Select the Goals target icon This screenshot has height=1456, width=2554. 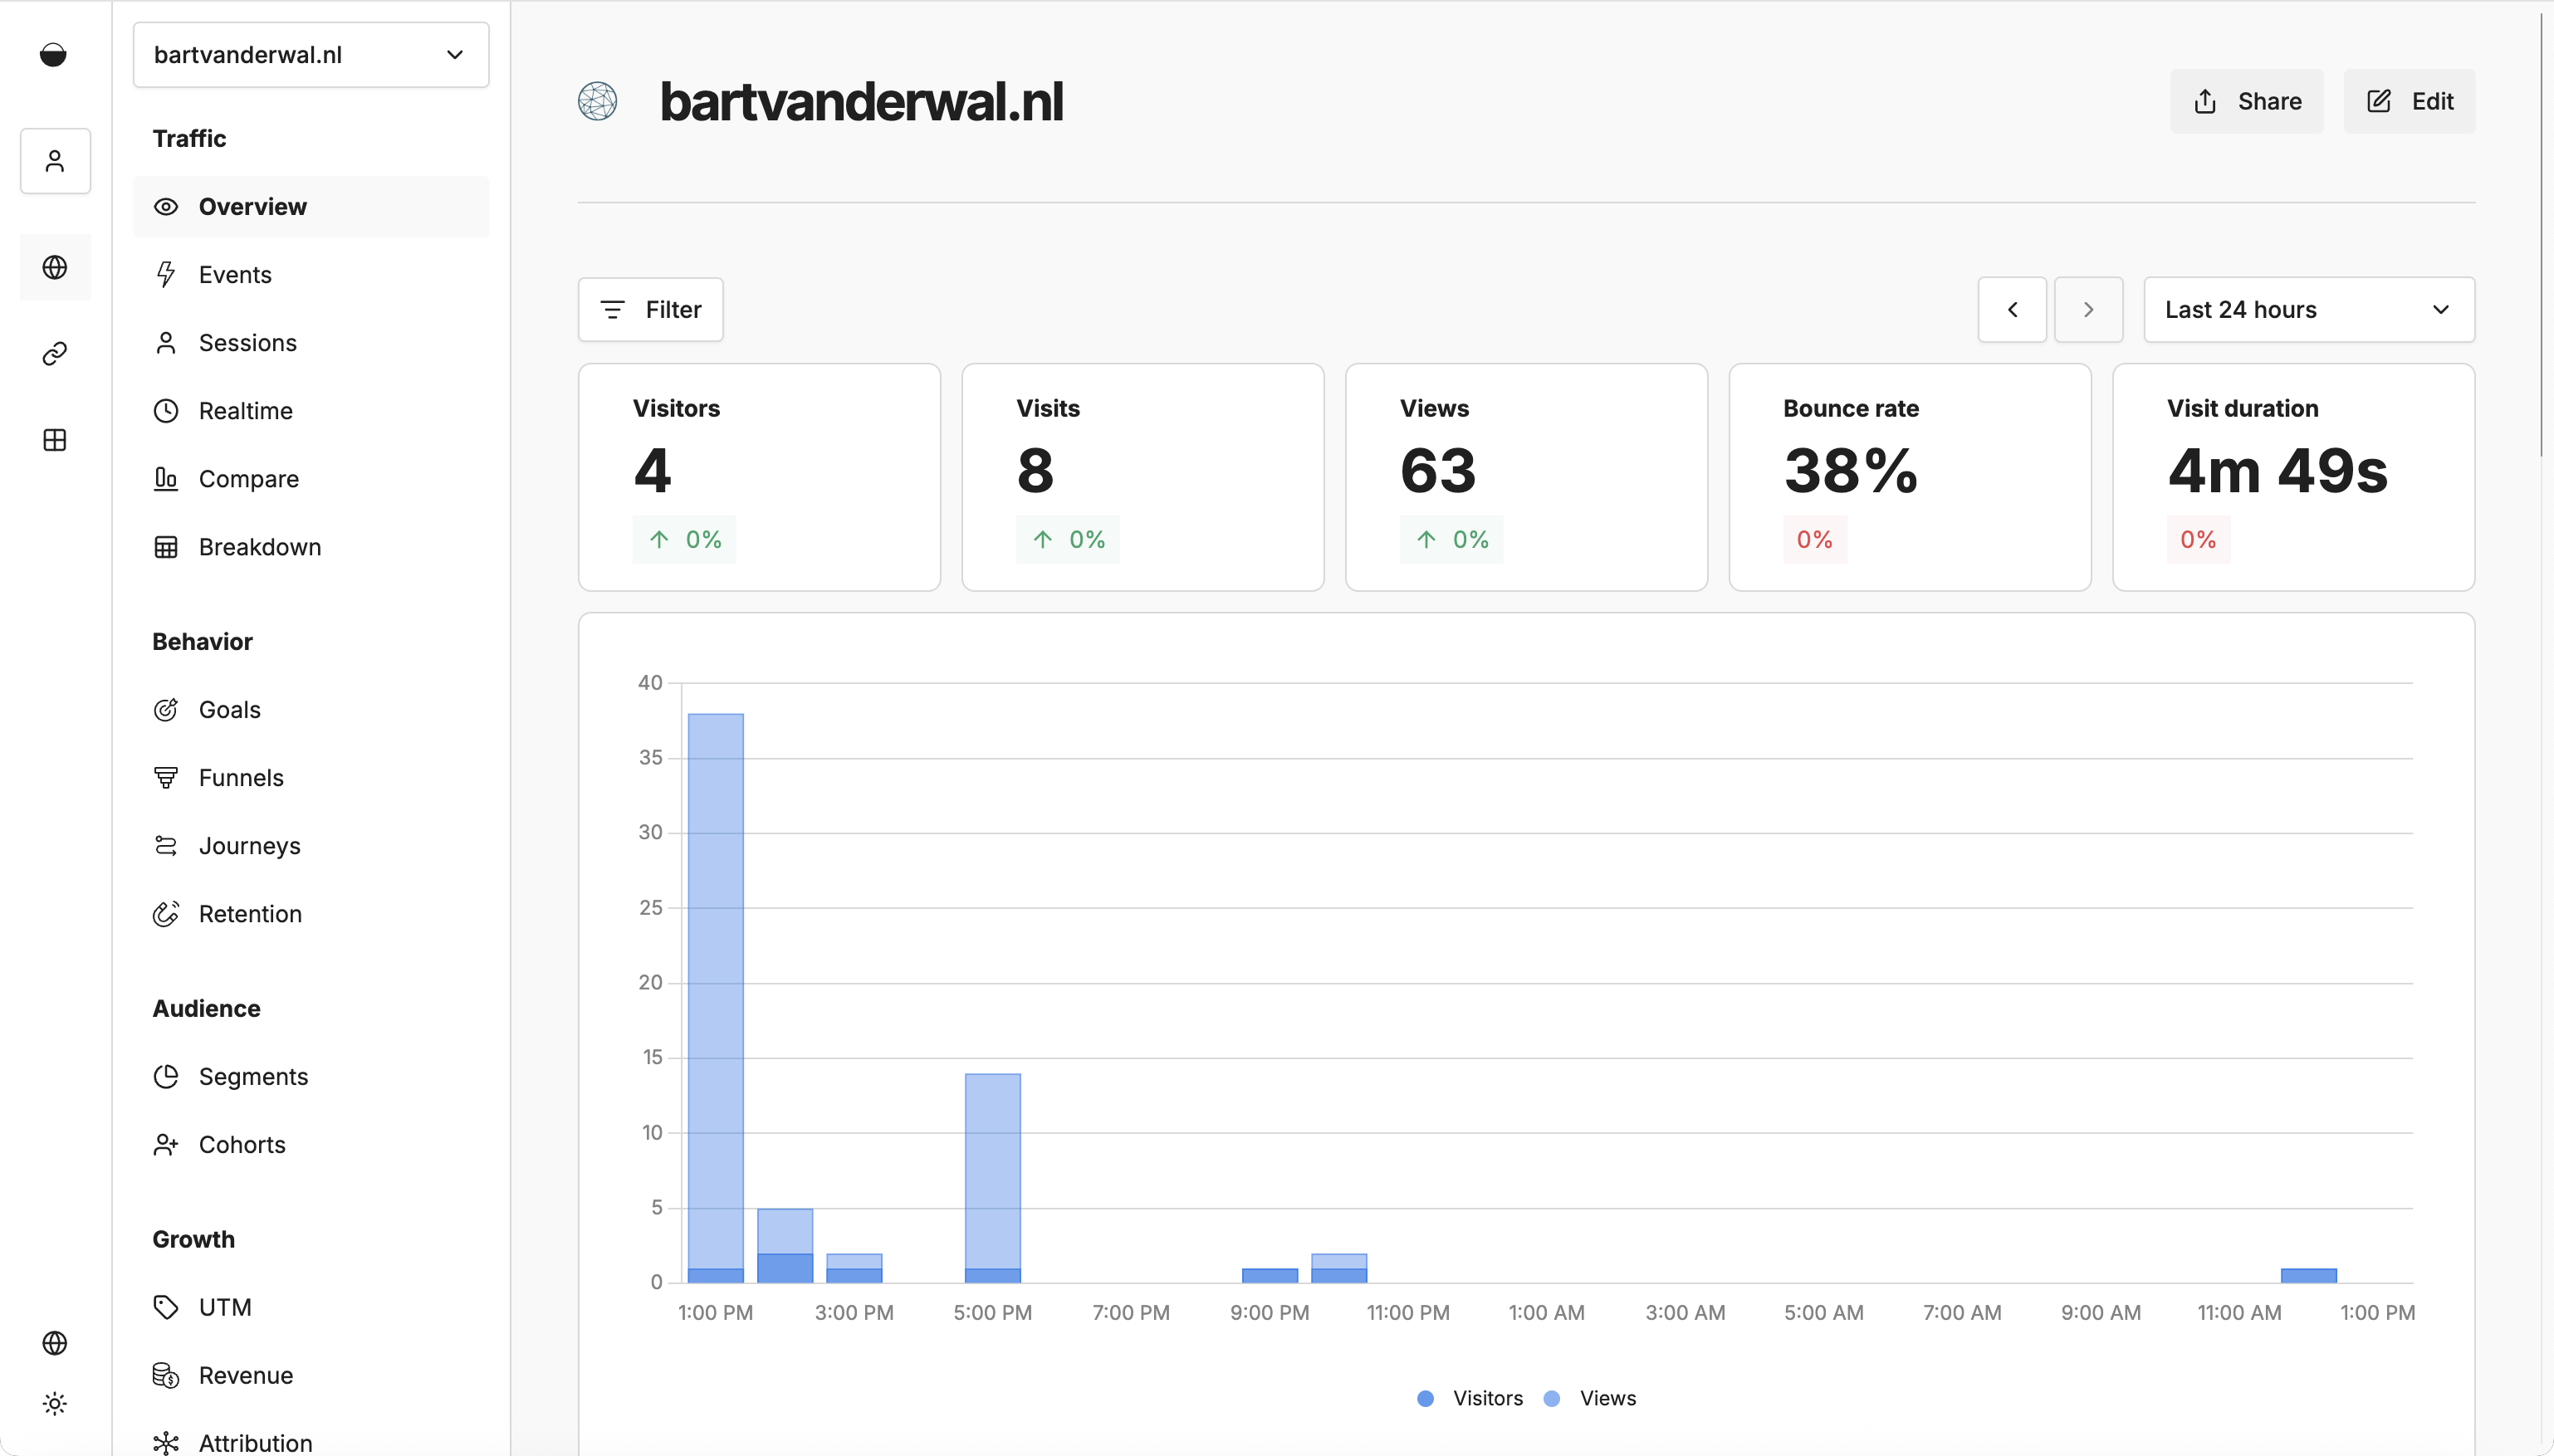166,709
